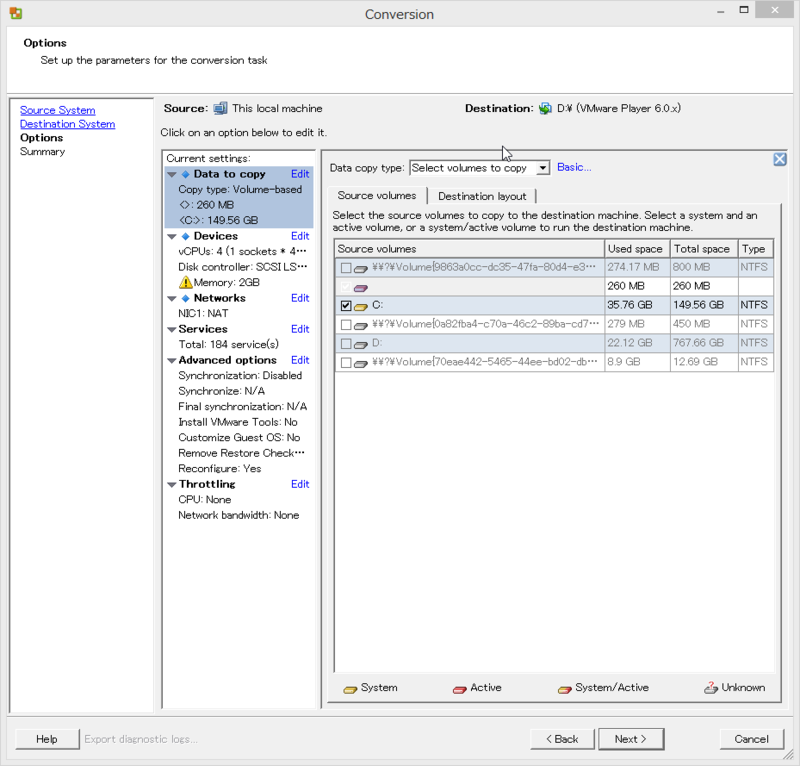The height and width of the screenshot is (766, 800).
Task: Select 'Synchronization: Disabled' line
Action: 240,376
